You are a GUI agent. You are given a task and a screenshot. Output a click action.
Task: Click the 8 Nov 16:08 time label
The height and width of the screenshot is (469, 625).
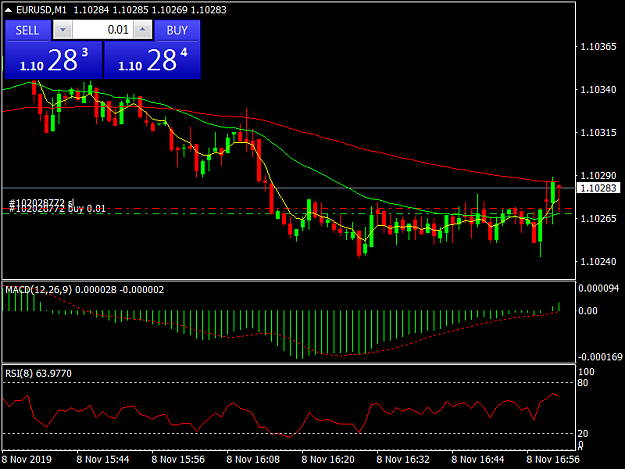pyautogui.click(x=253, y=459)
